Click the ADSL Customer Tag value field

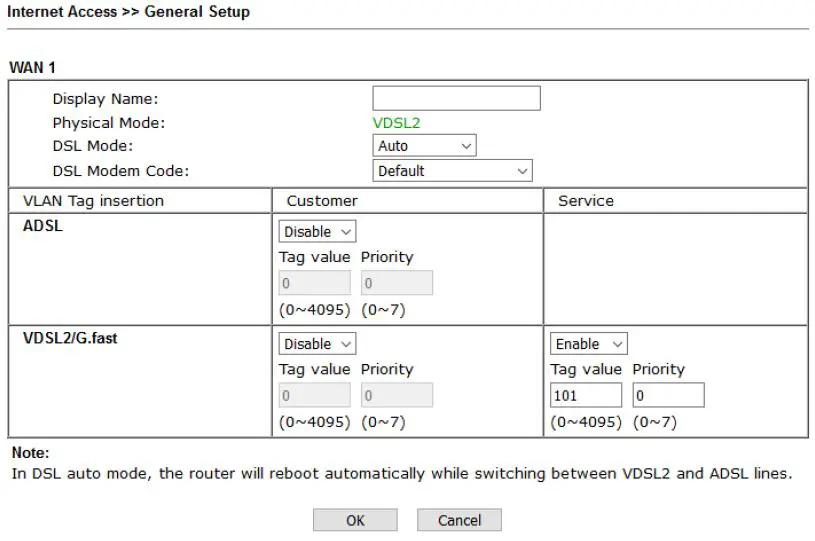[314, 284]
